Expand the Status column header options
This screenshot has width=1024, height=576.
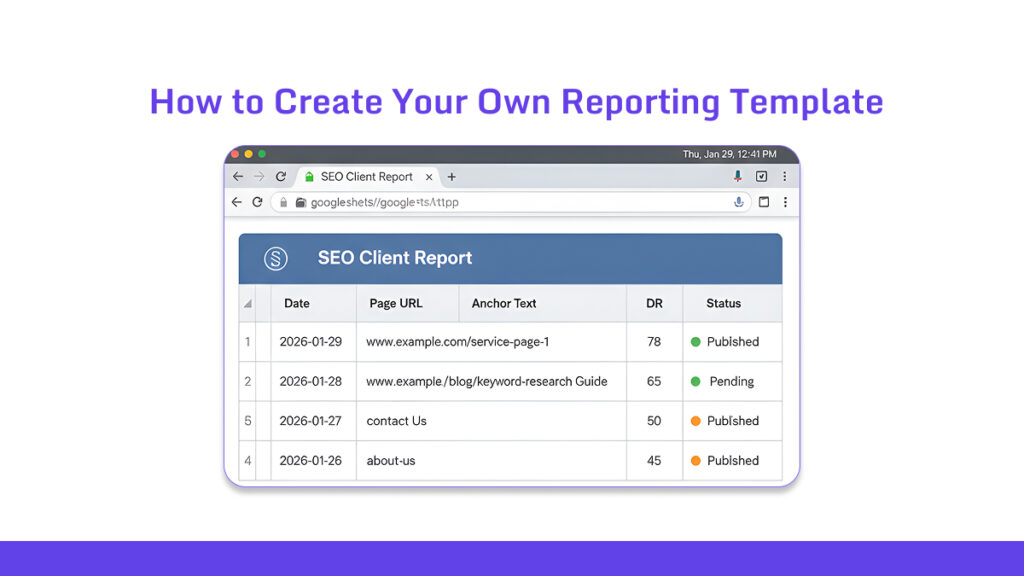pos(722,303)
